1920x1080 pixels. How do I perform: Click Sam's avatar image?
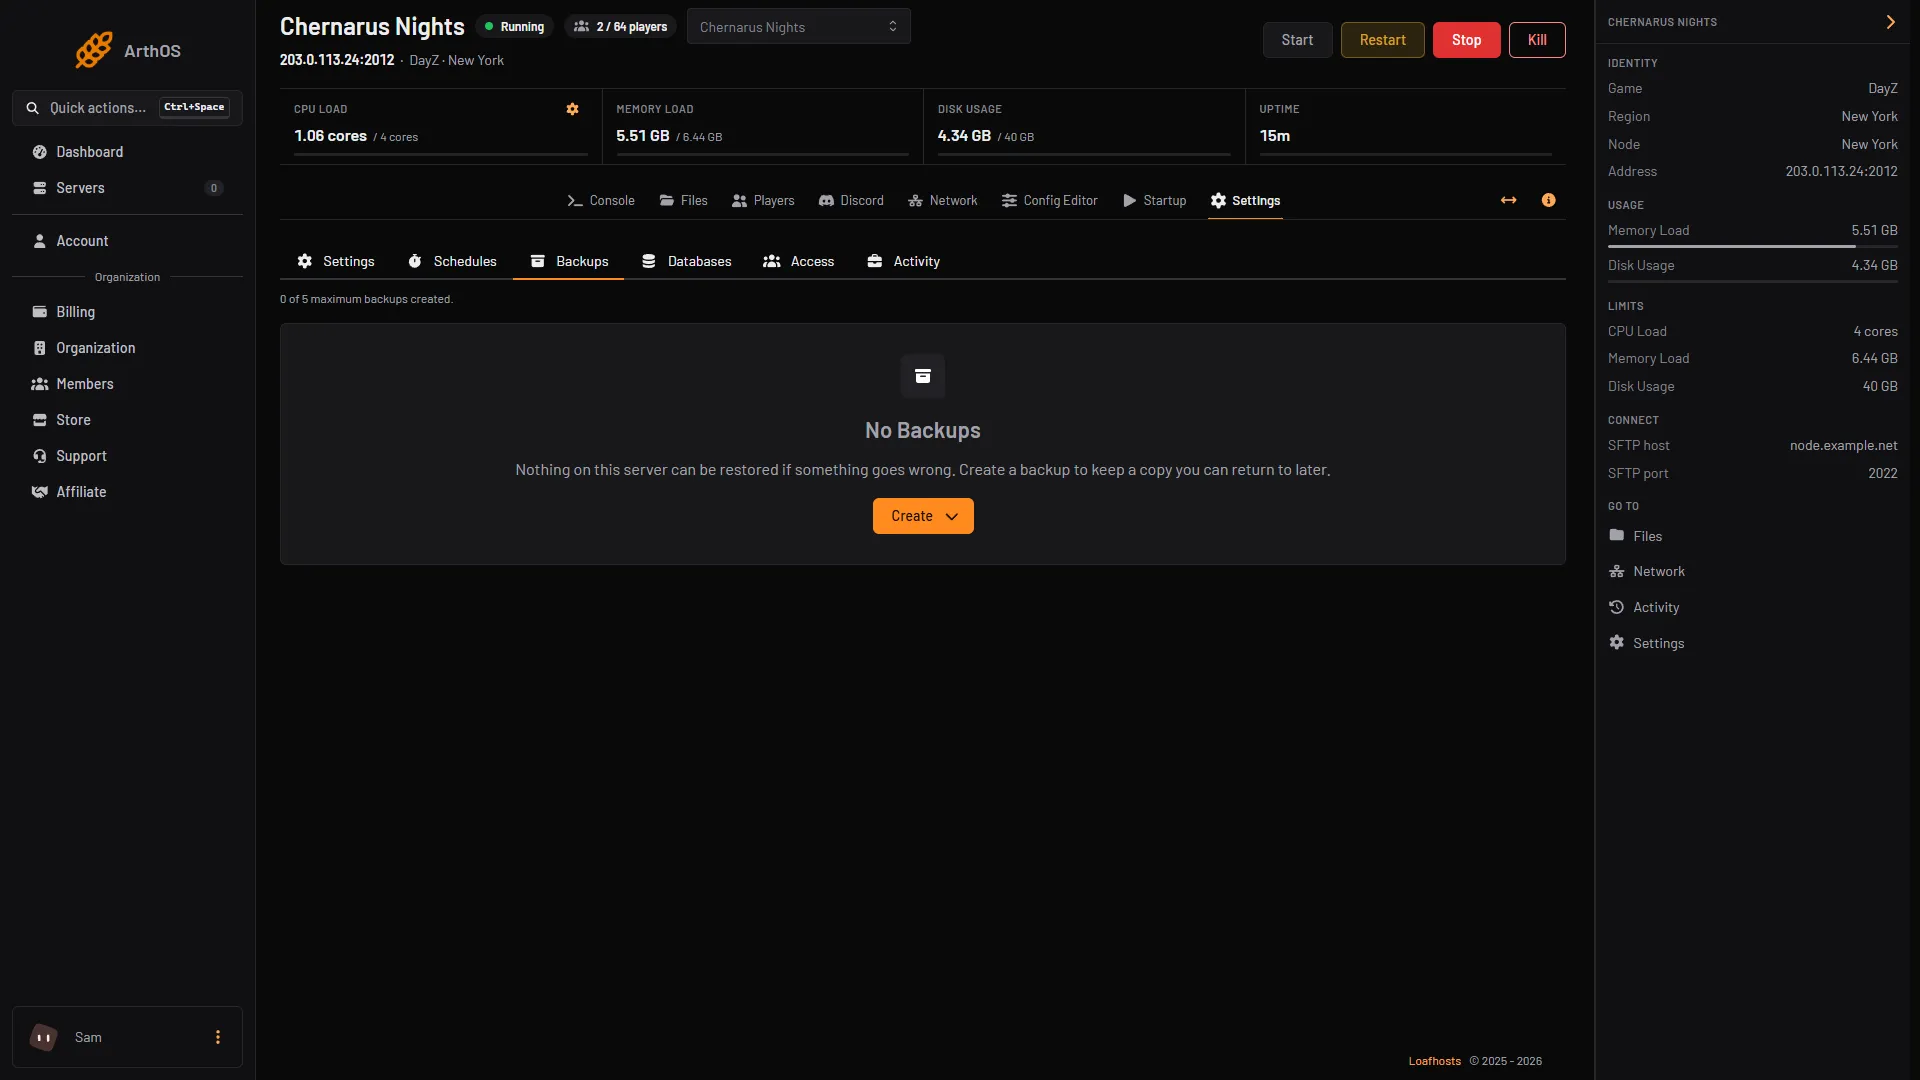[x=43, y=1037]
